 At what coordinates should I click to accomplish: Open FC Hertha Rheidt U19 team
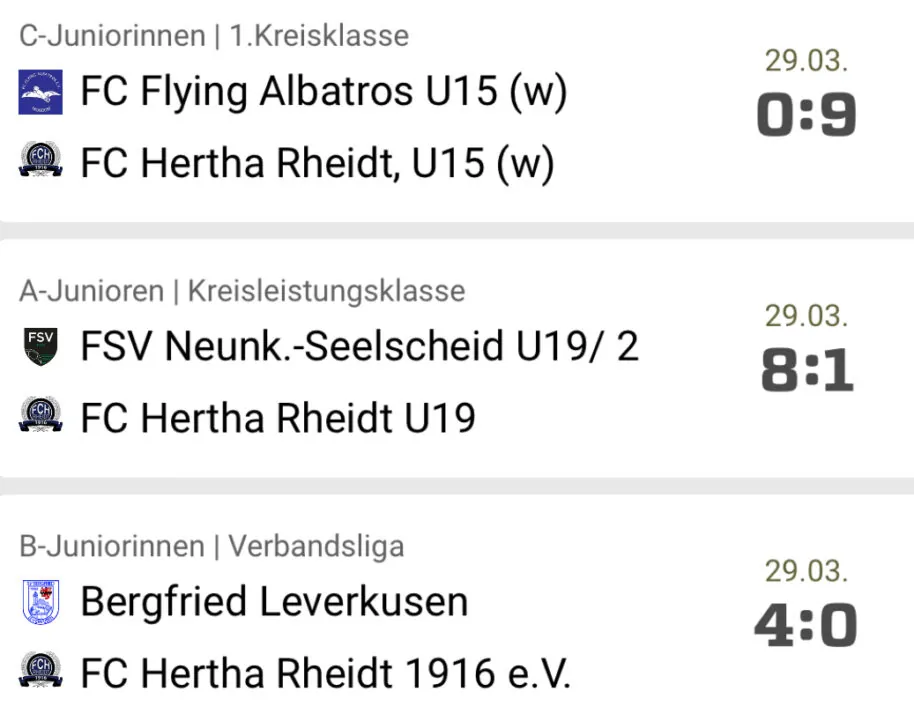click(x=278, y=418)
